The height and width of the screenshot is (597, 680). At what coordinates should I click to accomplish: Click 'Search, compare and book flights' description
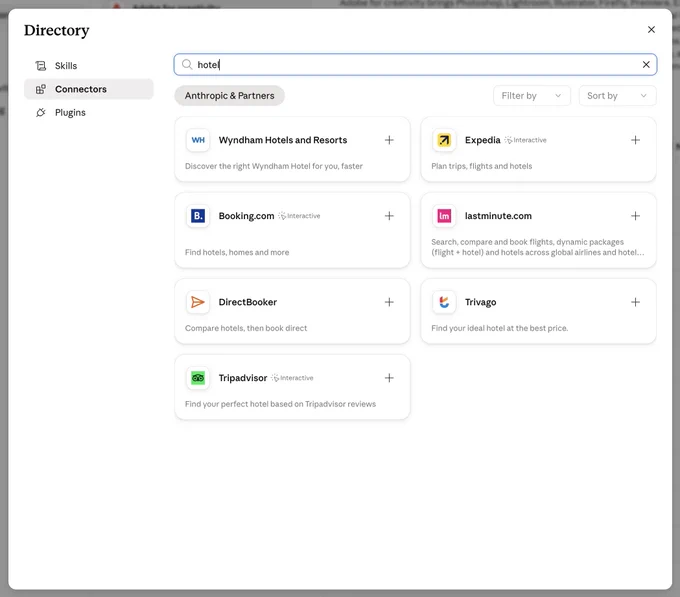pyautogui.click(x=538, y=247)
